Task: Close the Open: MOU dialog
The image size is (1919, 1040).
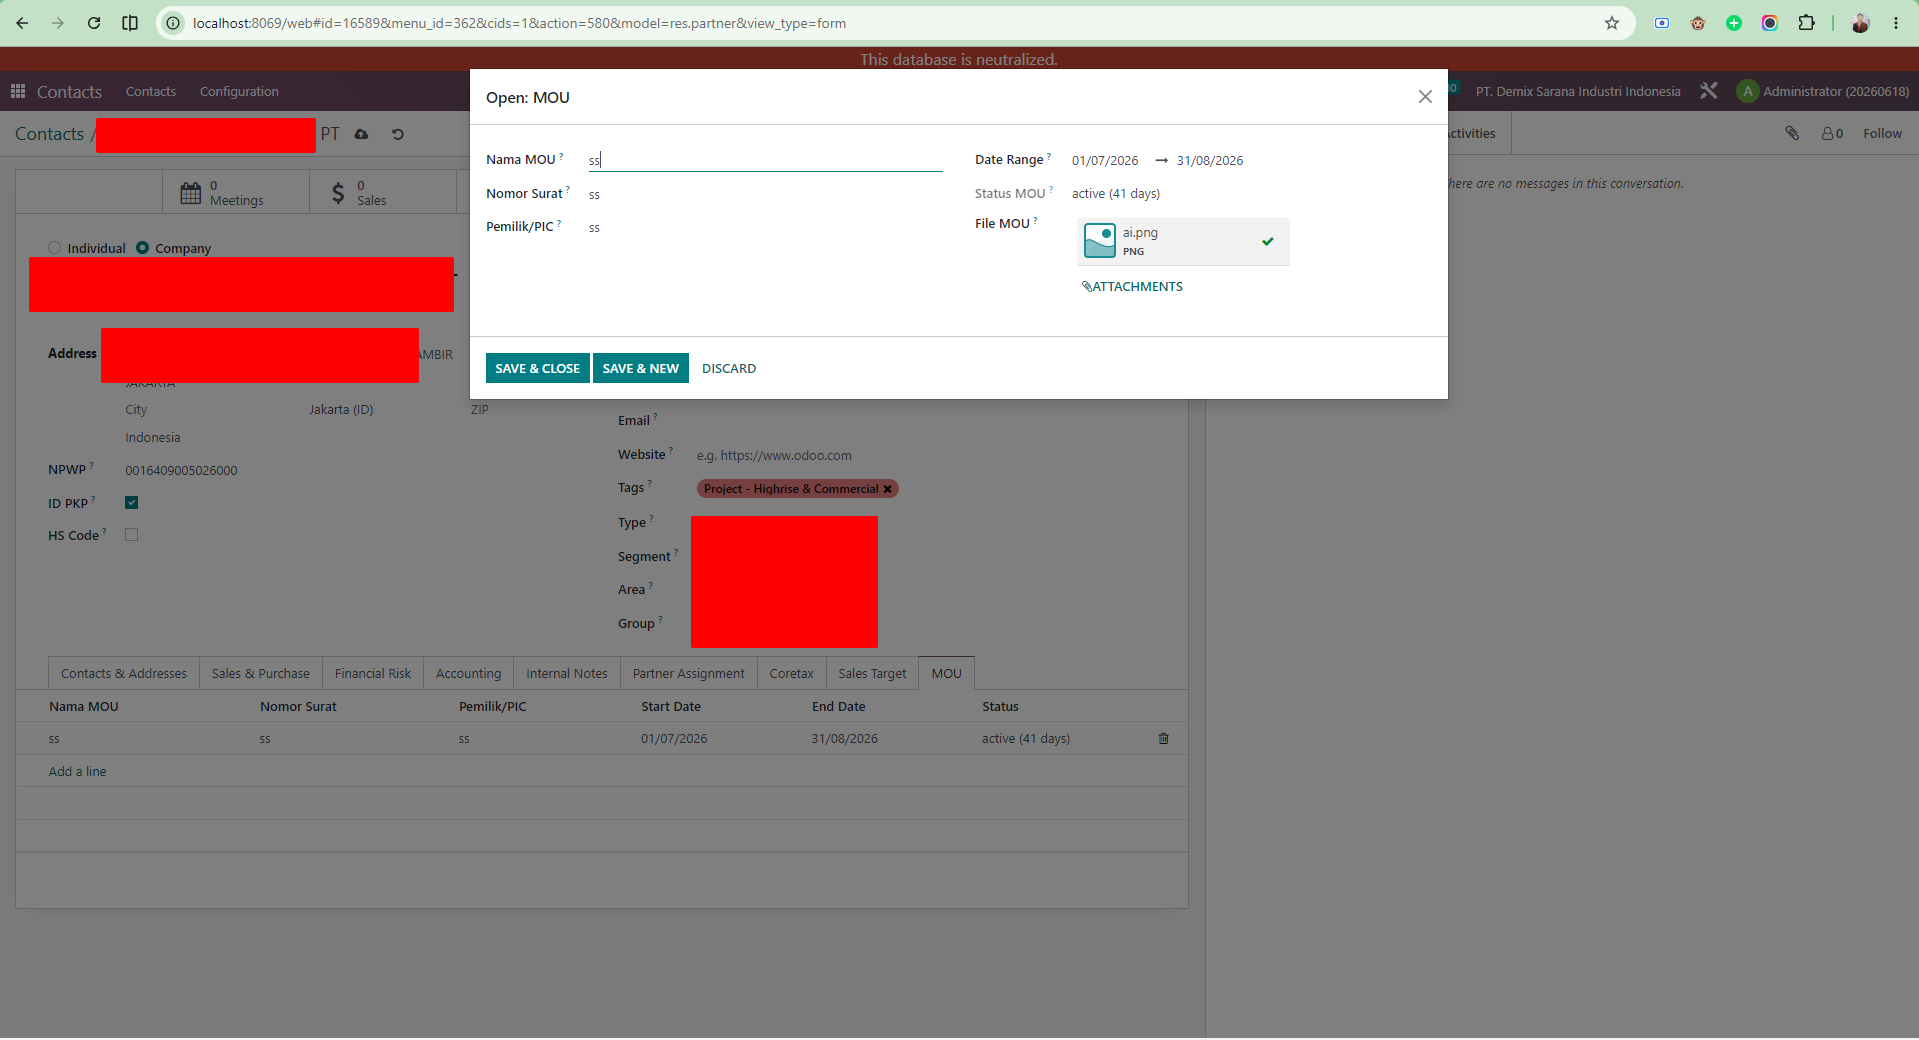Action: (x=1425, y=97)
